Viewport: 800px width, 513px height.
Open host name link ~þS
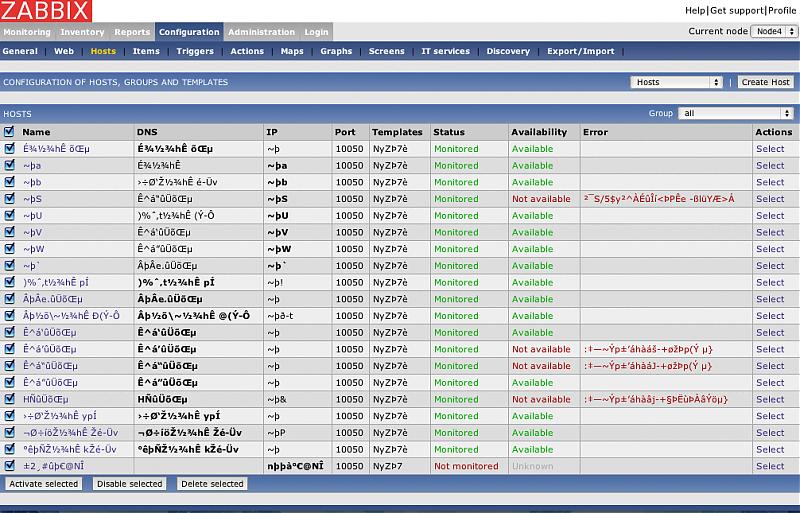(32, 199)
